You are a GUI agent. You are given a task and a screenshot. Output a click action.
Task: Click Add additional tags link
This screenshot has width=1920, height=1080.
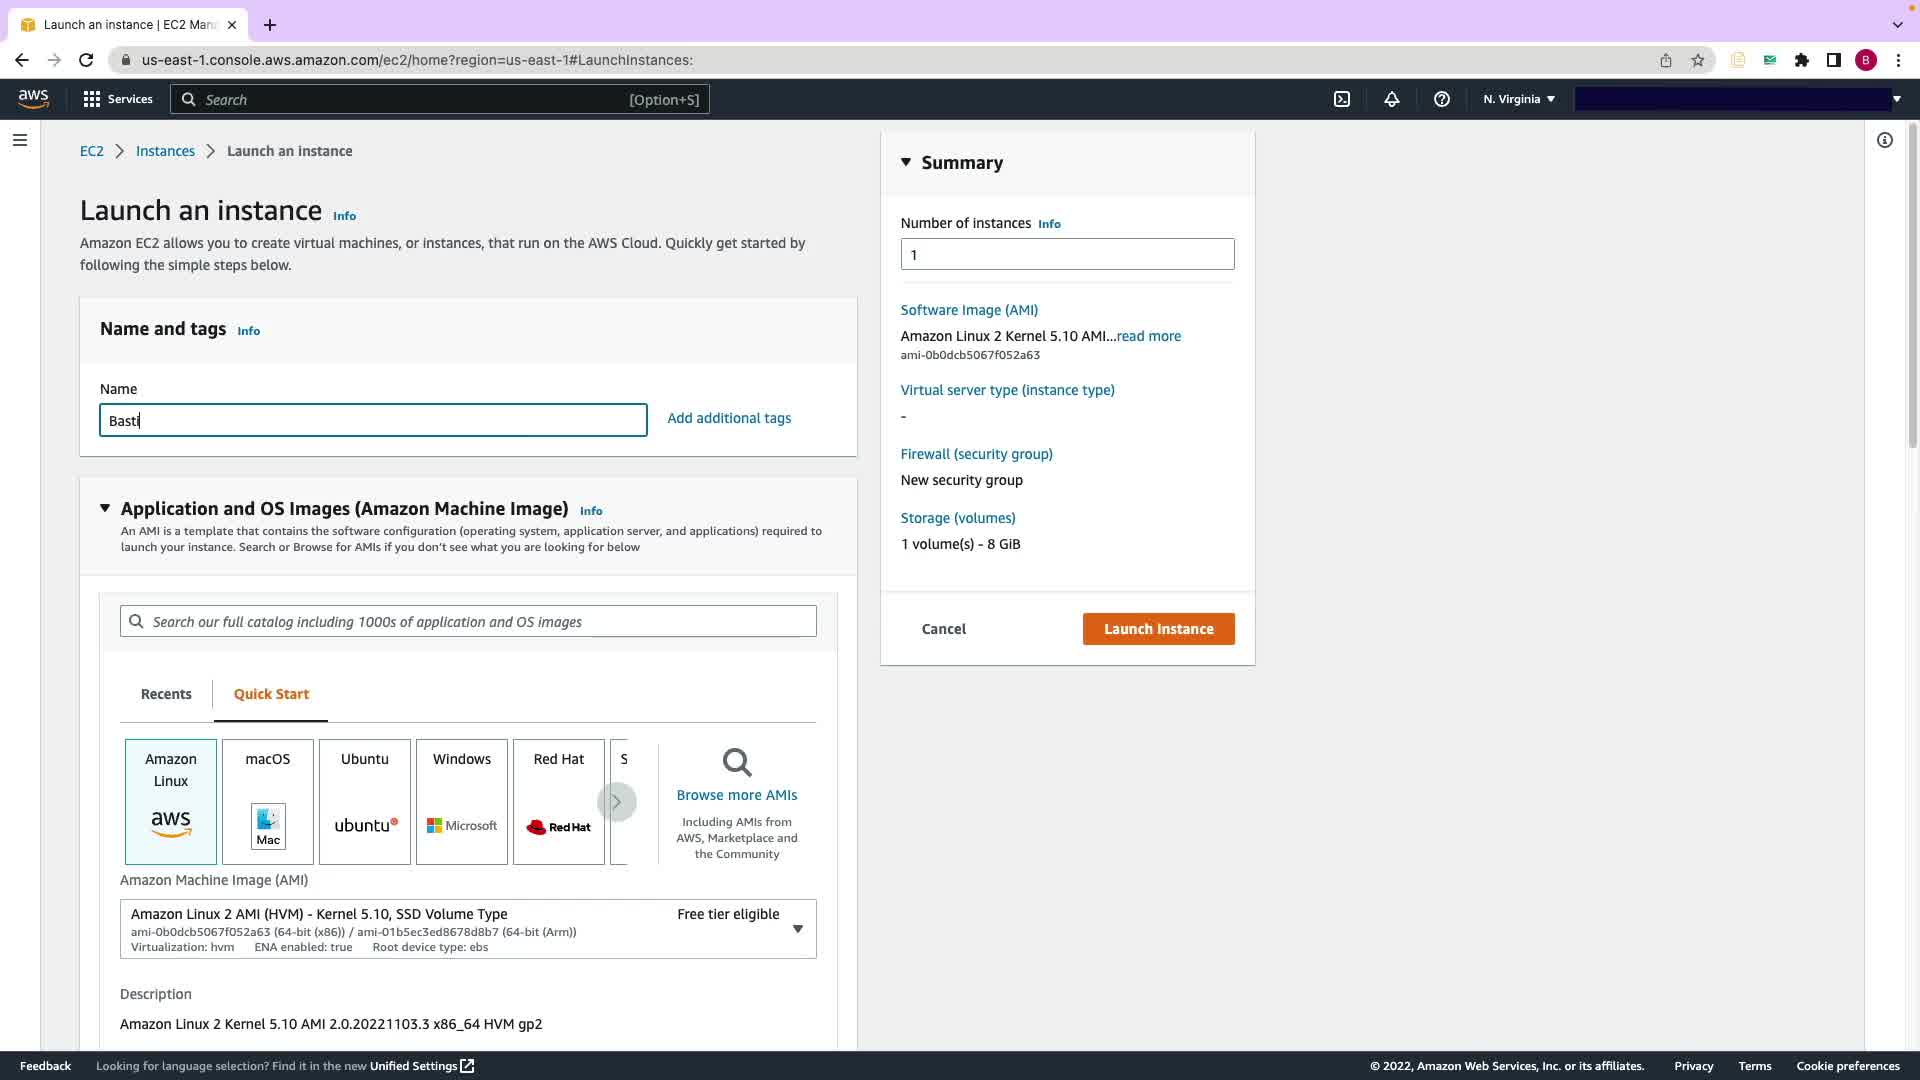[729, 418]
